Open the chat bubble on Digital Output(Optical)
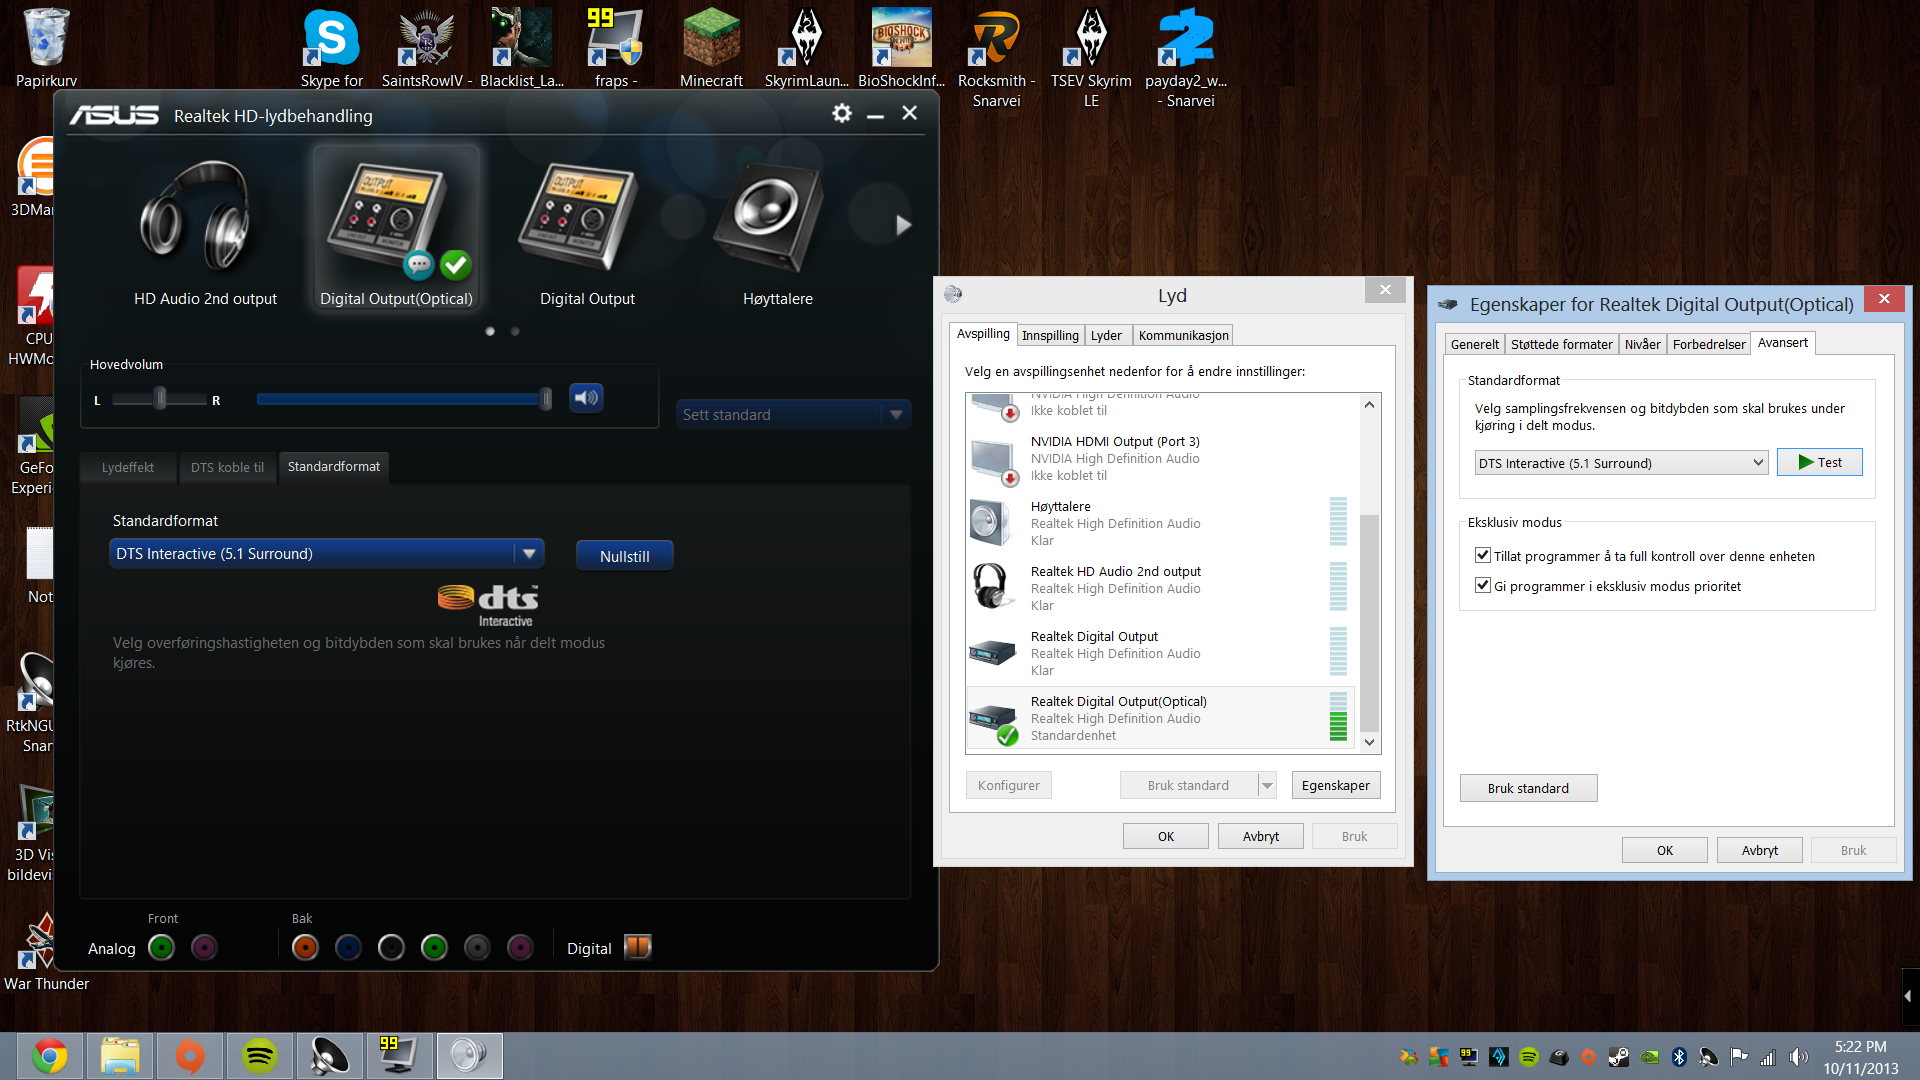Image resolution: width=1920 pixels, height=1080 pixels. (419, 265)
